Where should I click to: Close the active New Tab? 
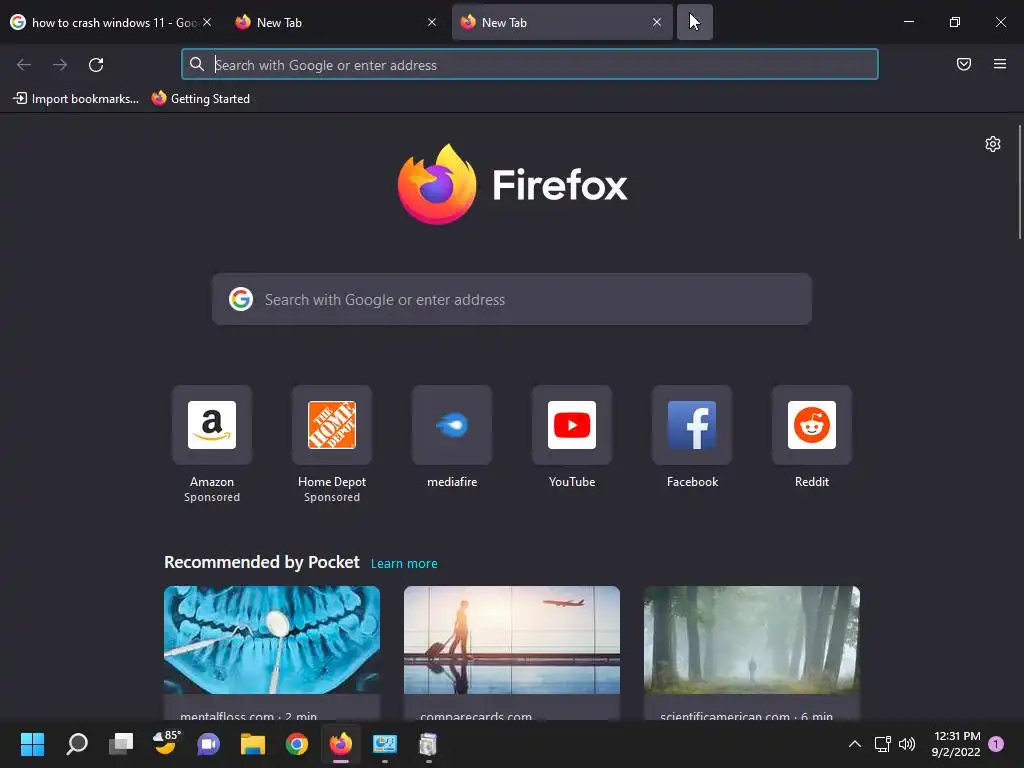click(656, 22)
